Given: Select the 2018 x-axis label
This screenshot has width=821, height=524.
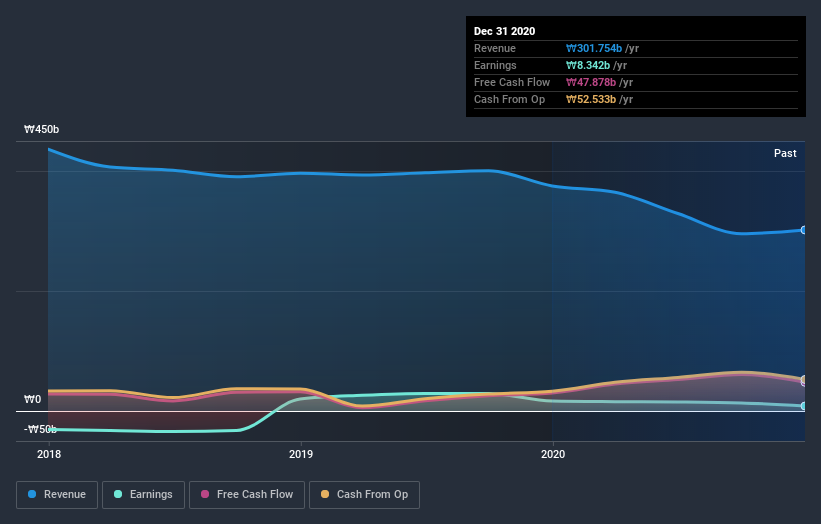Looking at the screenshot, I should click(x=49, y=454).
